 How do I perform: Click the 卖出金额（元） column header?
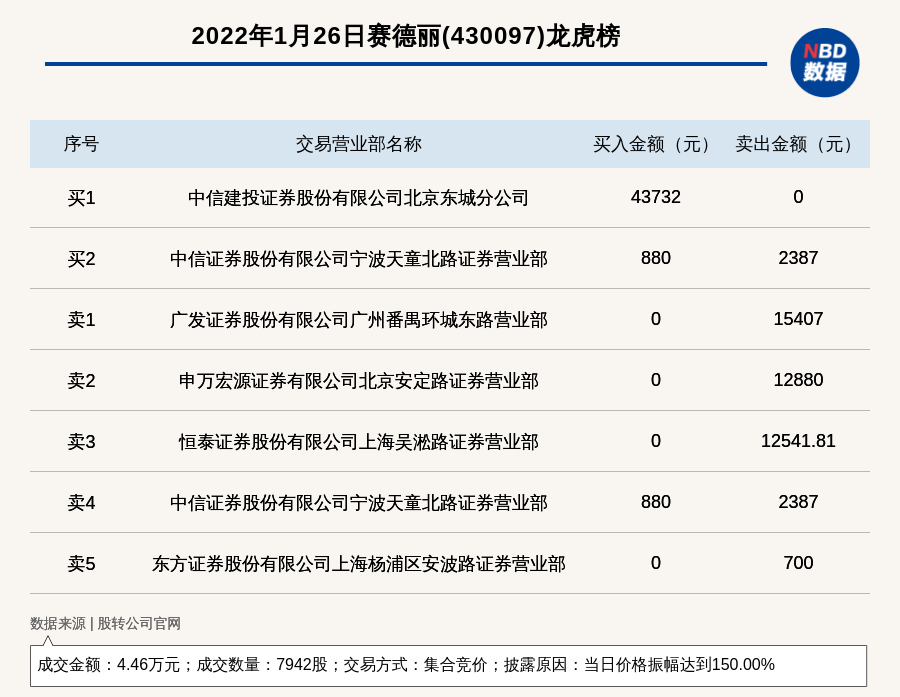[798, 144]
